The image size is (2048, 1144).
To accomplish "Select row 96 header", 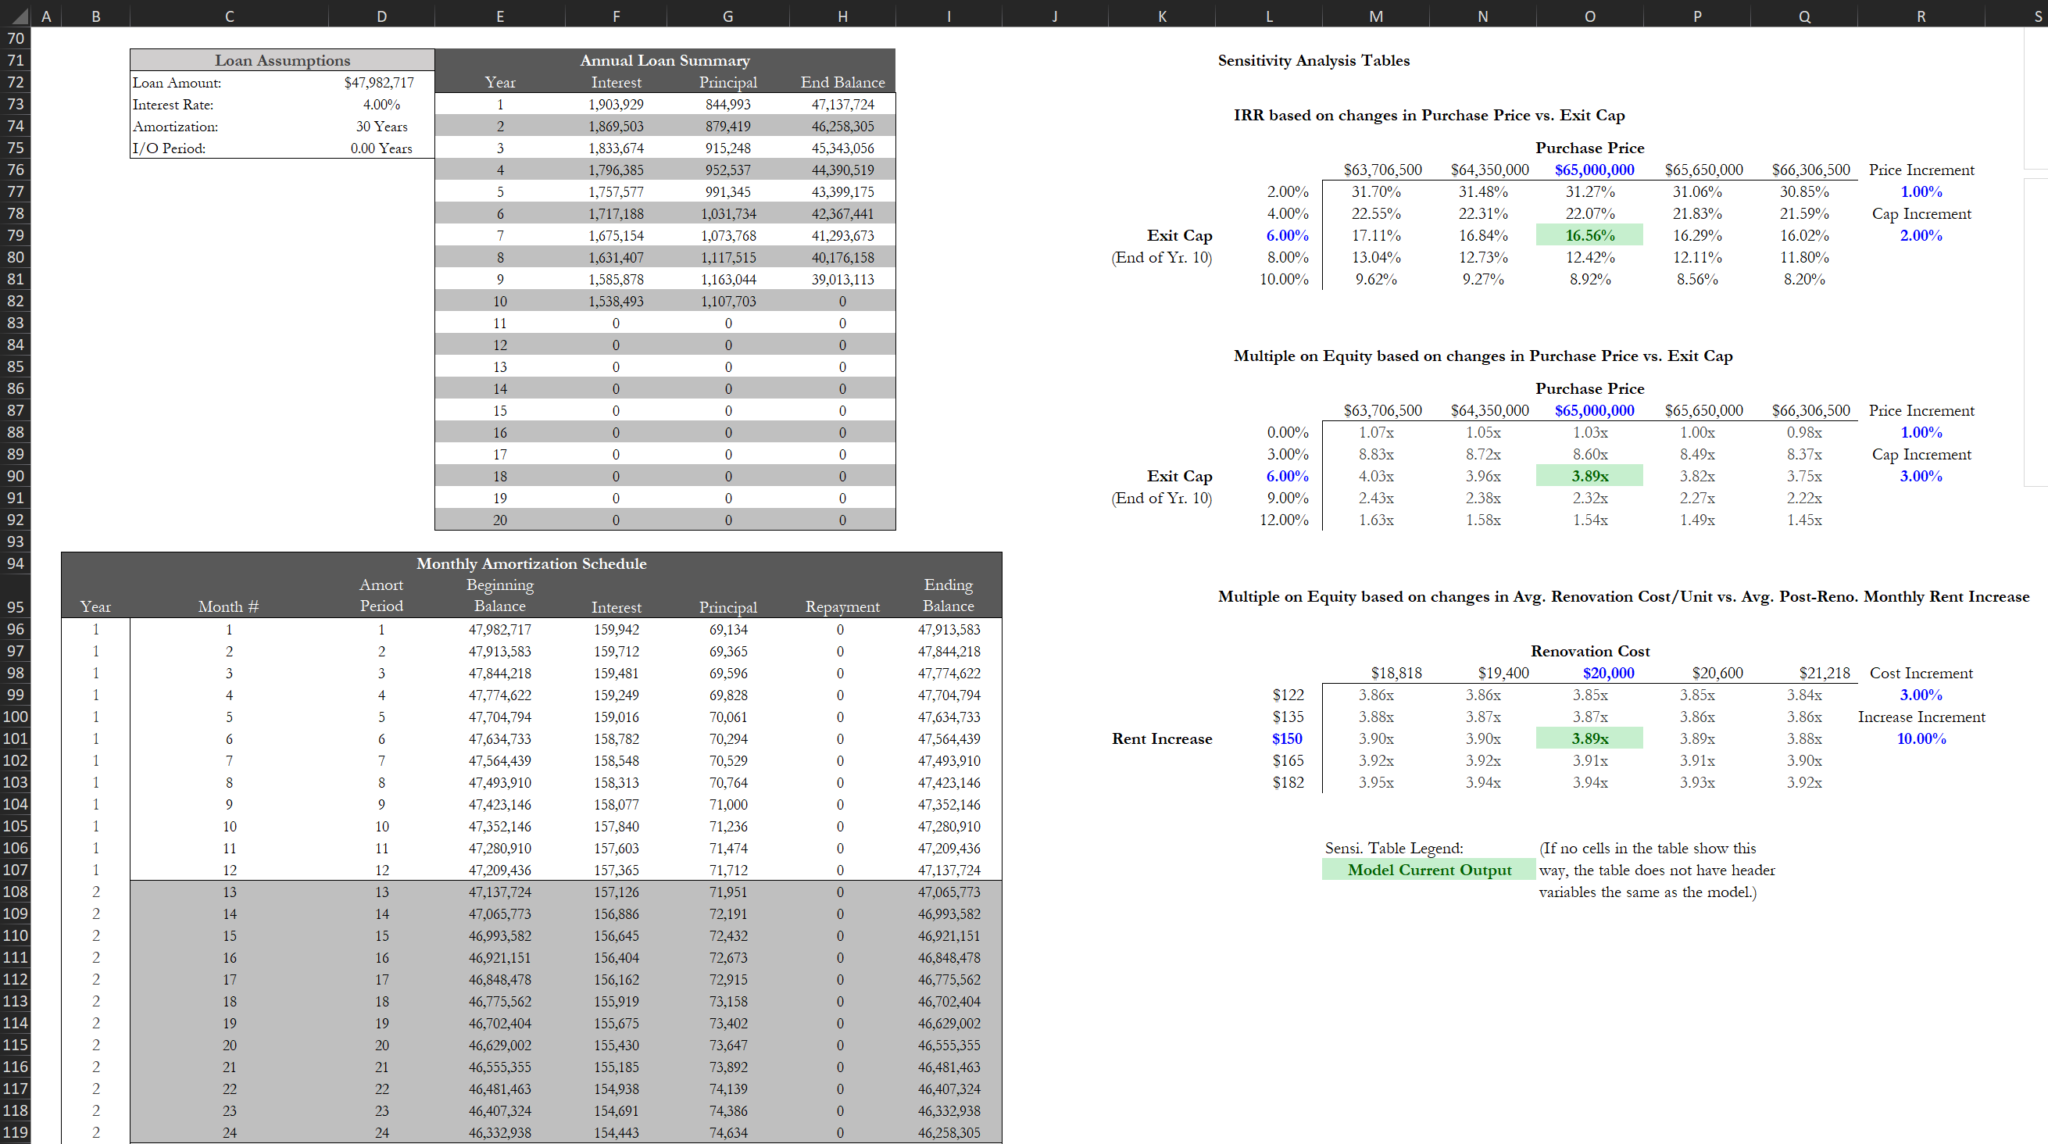I will (x=15, y=630).
